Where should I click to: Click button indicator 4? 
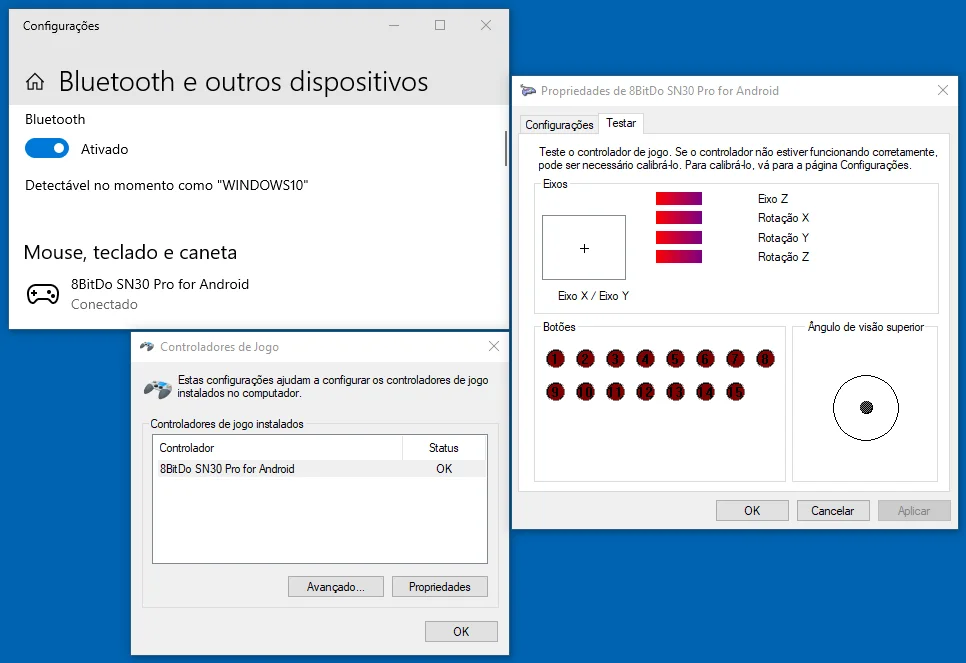(x=645, y=359)
